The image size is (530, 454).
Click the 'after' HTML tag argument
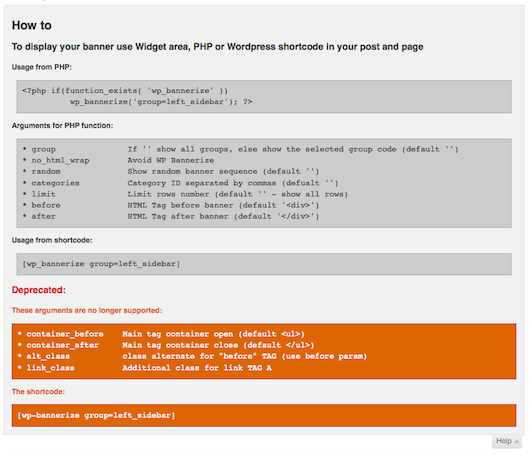click(x=171, y=216)
